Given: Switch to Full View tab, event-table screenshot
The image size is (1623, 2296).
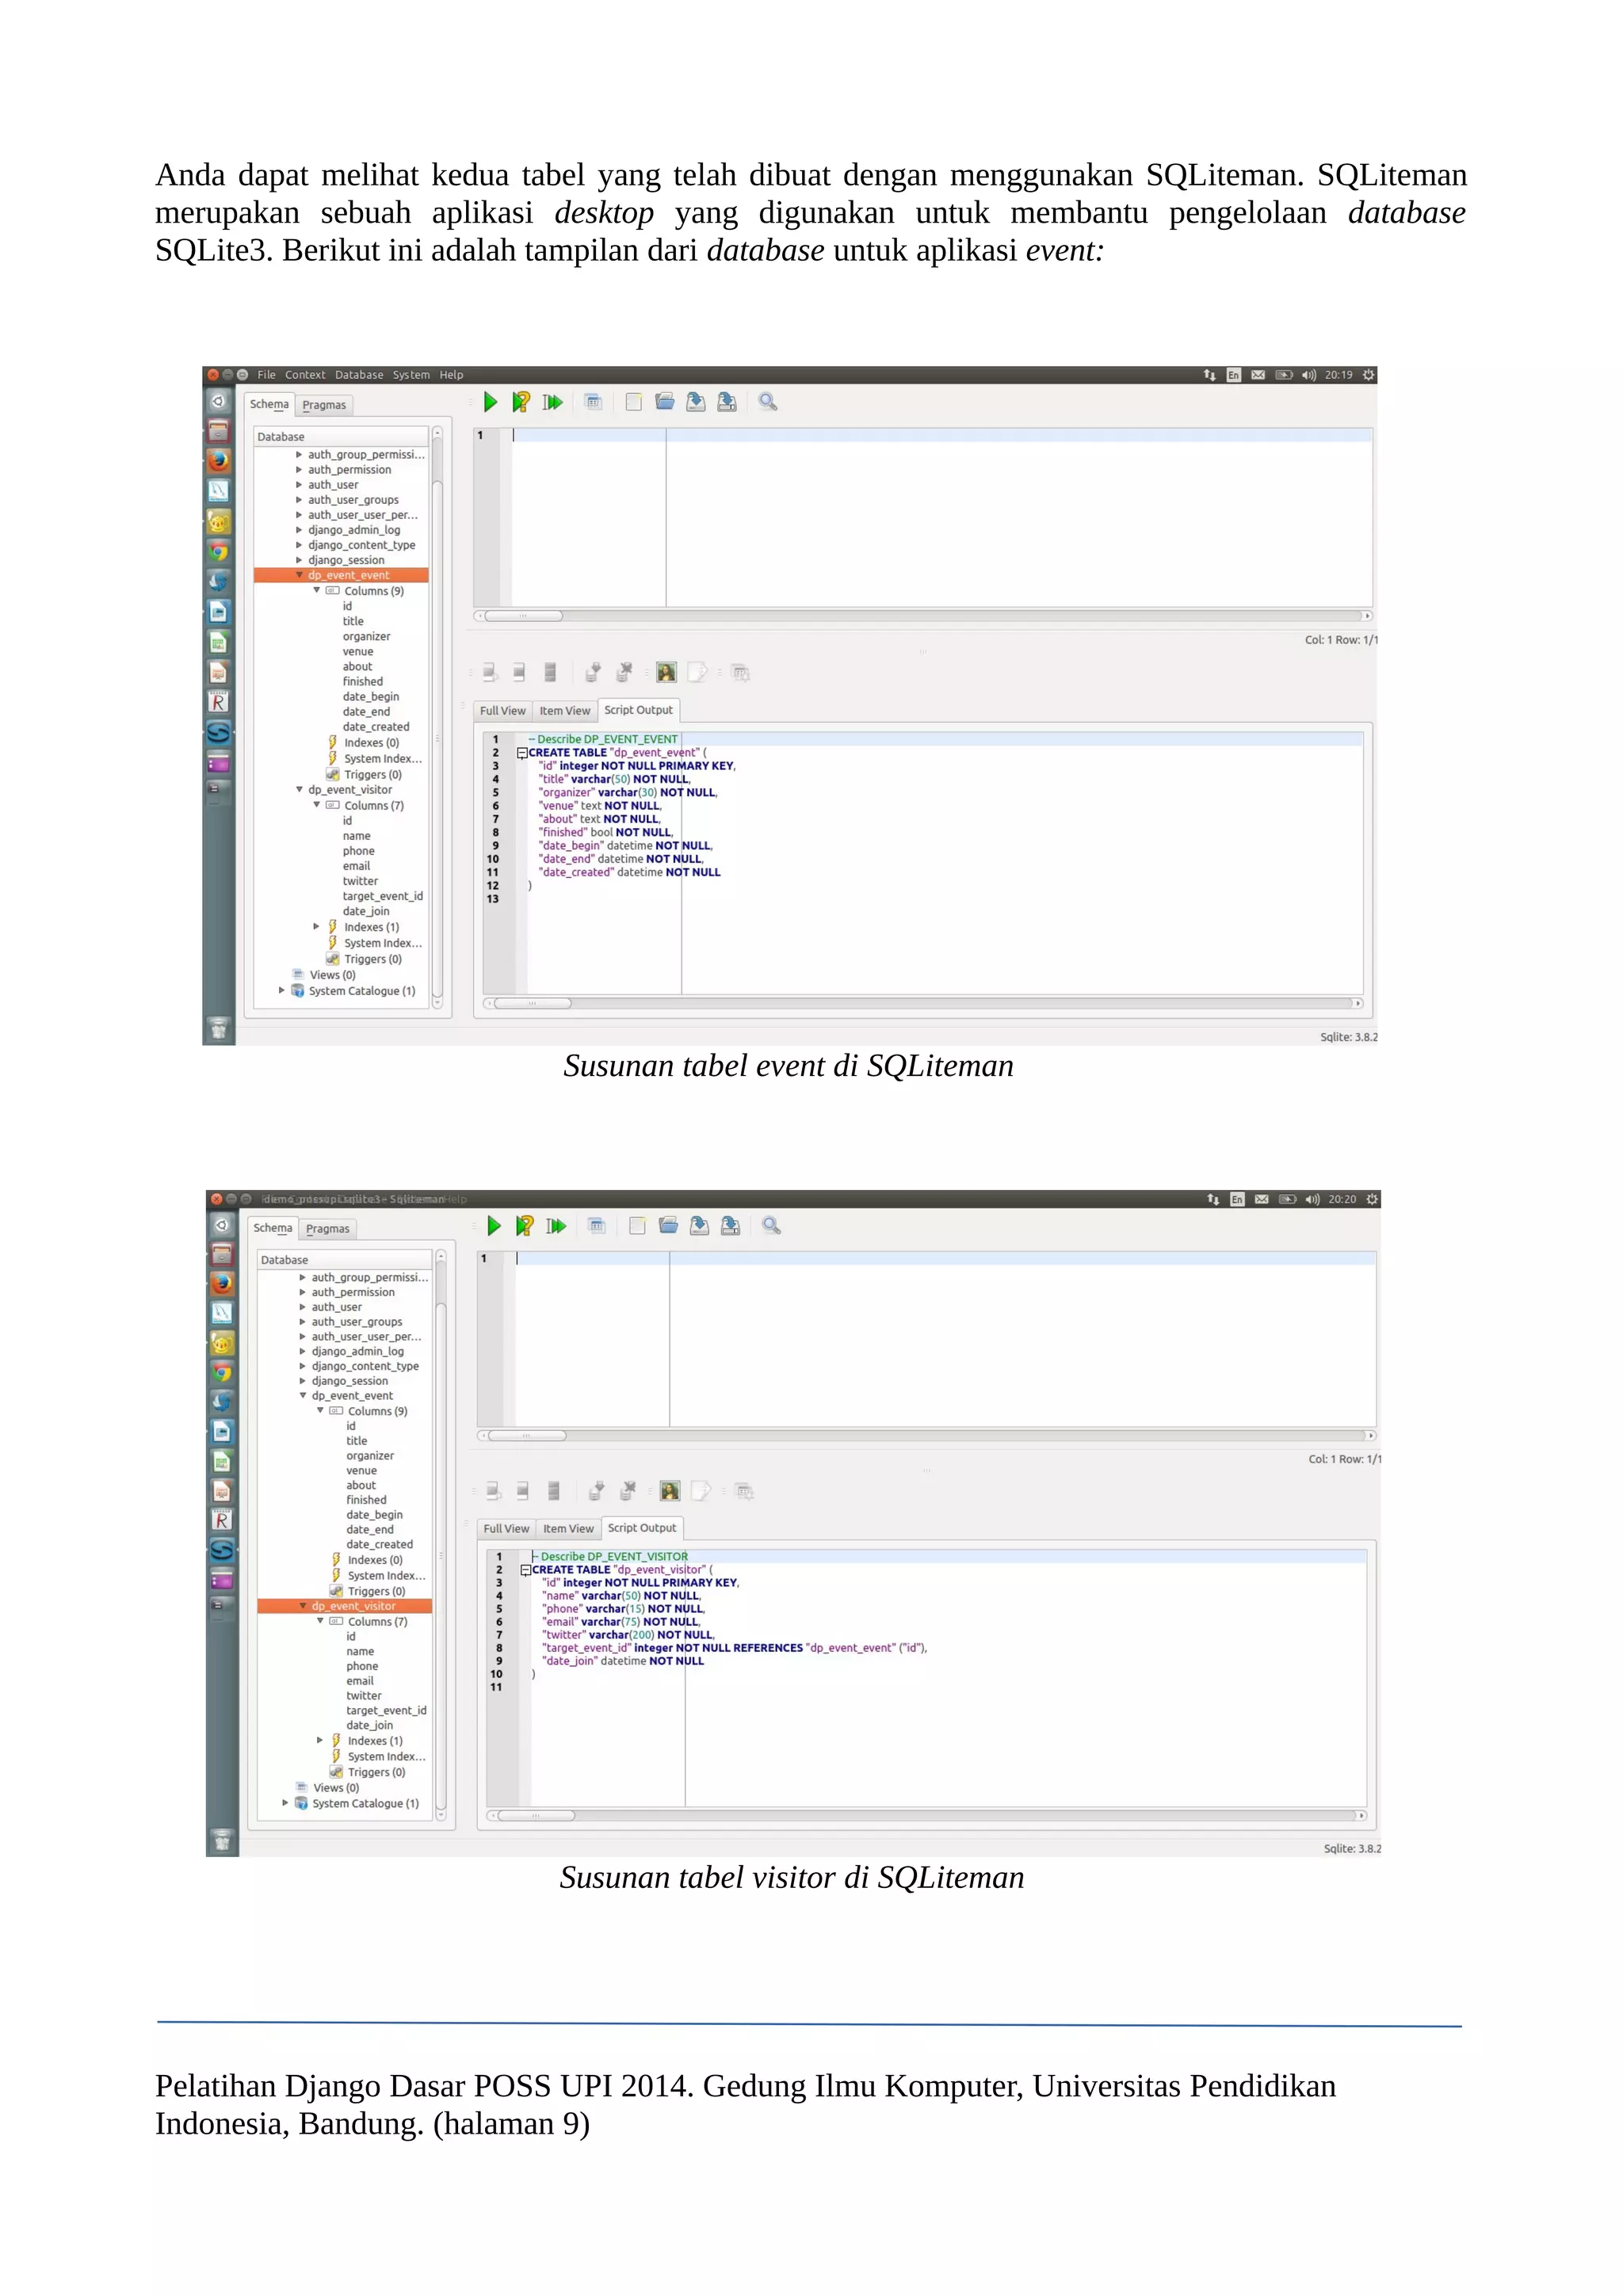Looking at the screenshot, I should tap(502, 711).
